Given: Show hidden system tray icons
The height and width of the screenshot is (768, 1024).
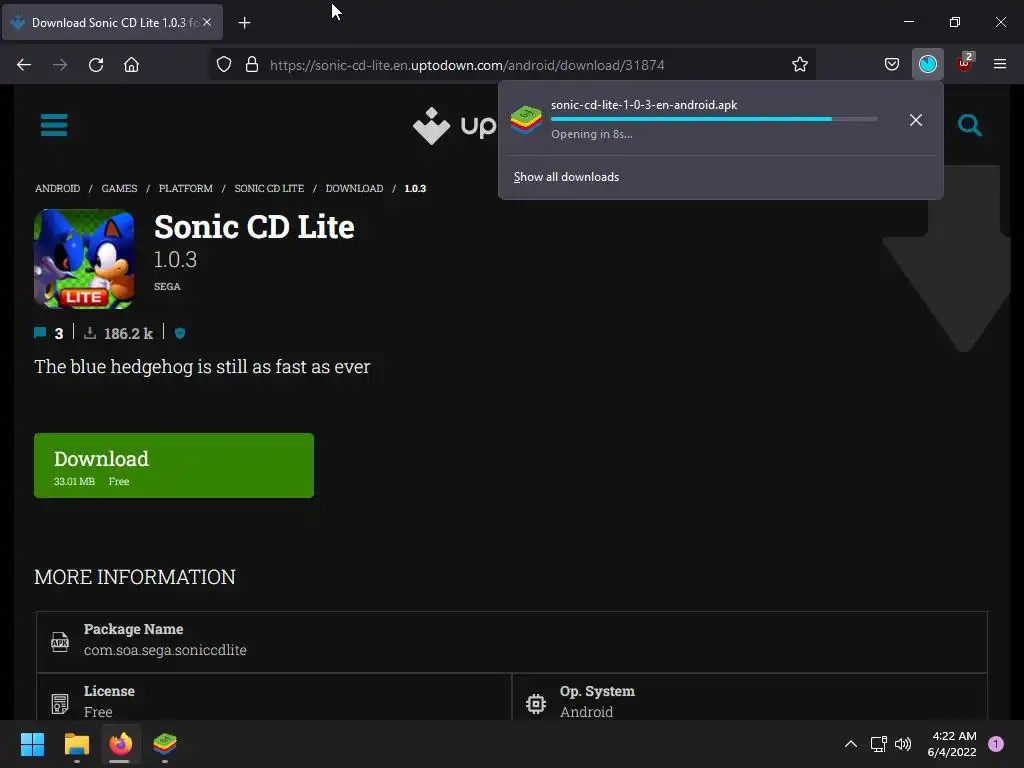Looking at the screenshot, I should point(851,744).
